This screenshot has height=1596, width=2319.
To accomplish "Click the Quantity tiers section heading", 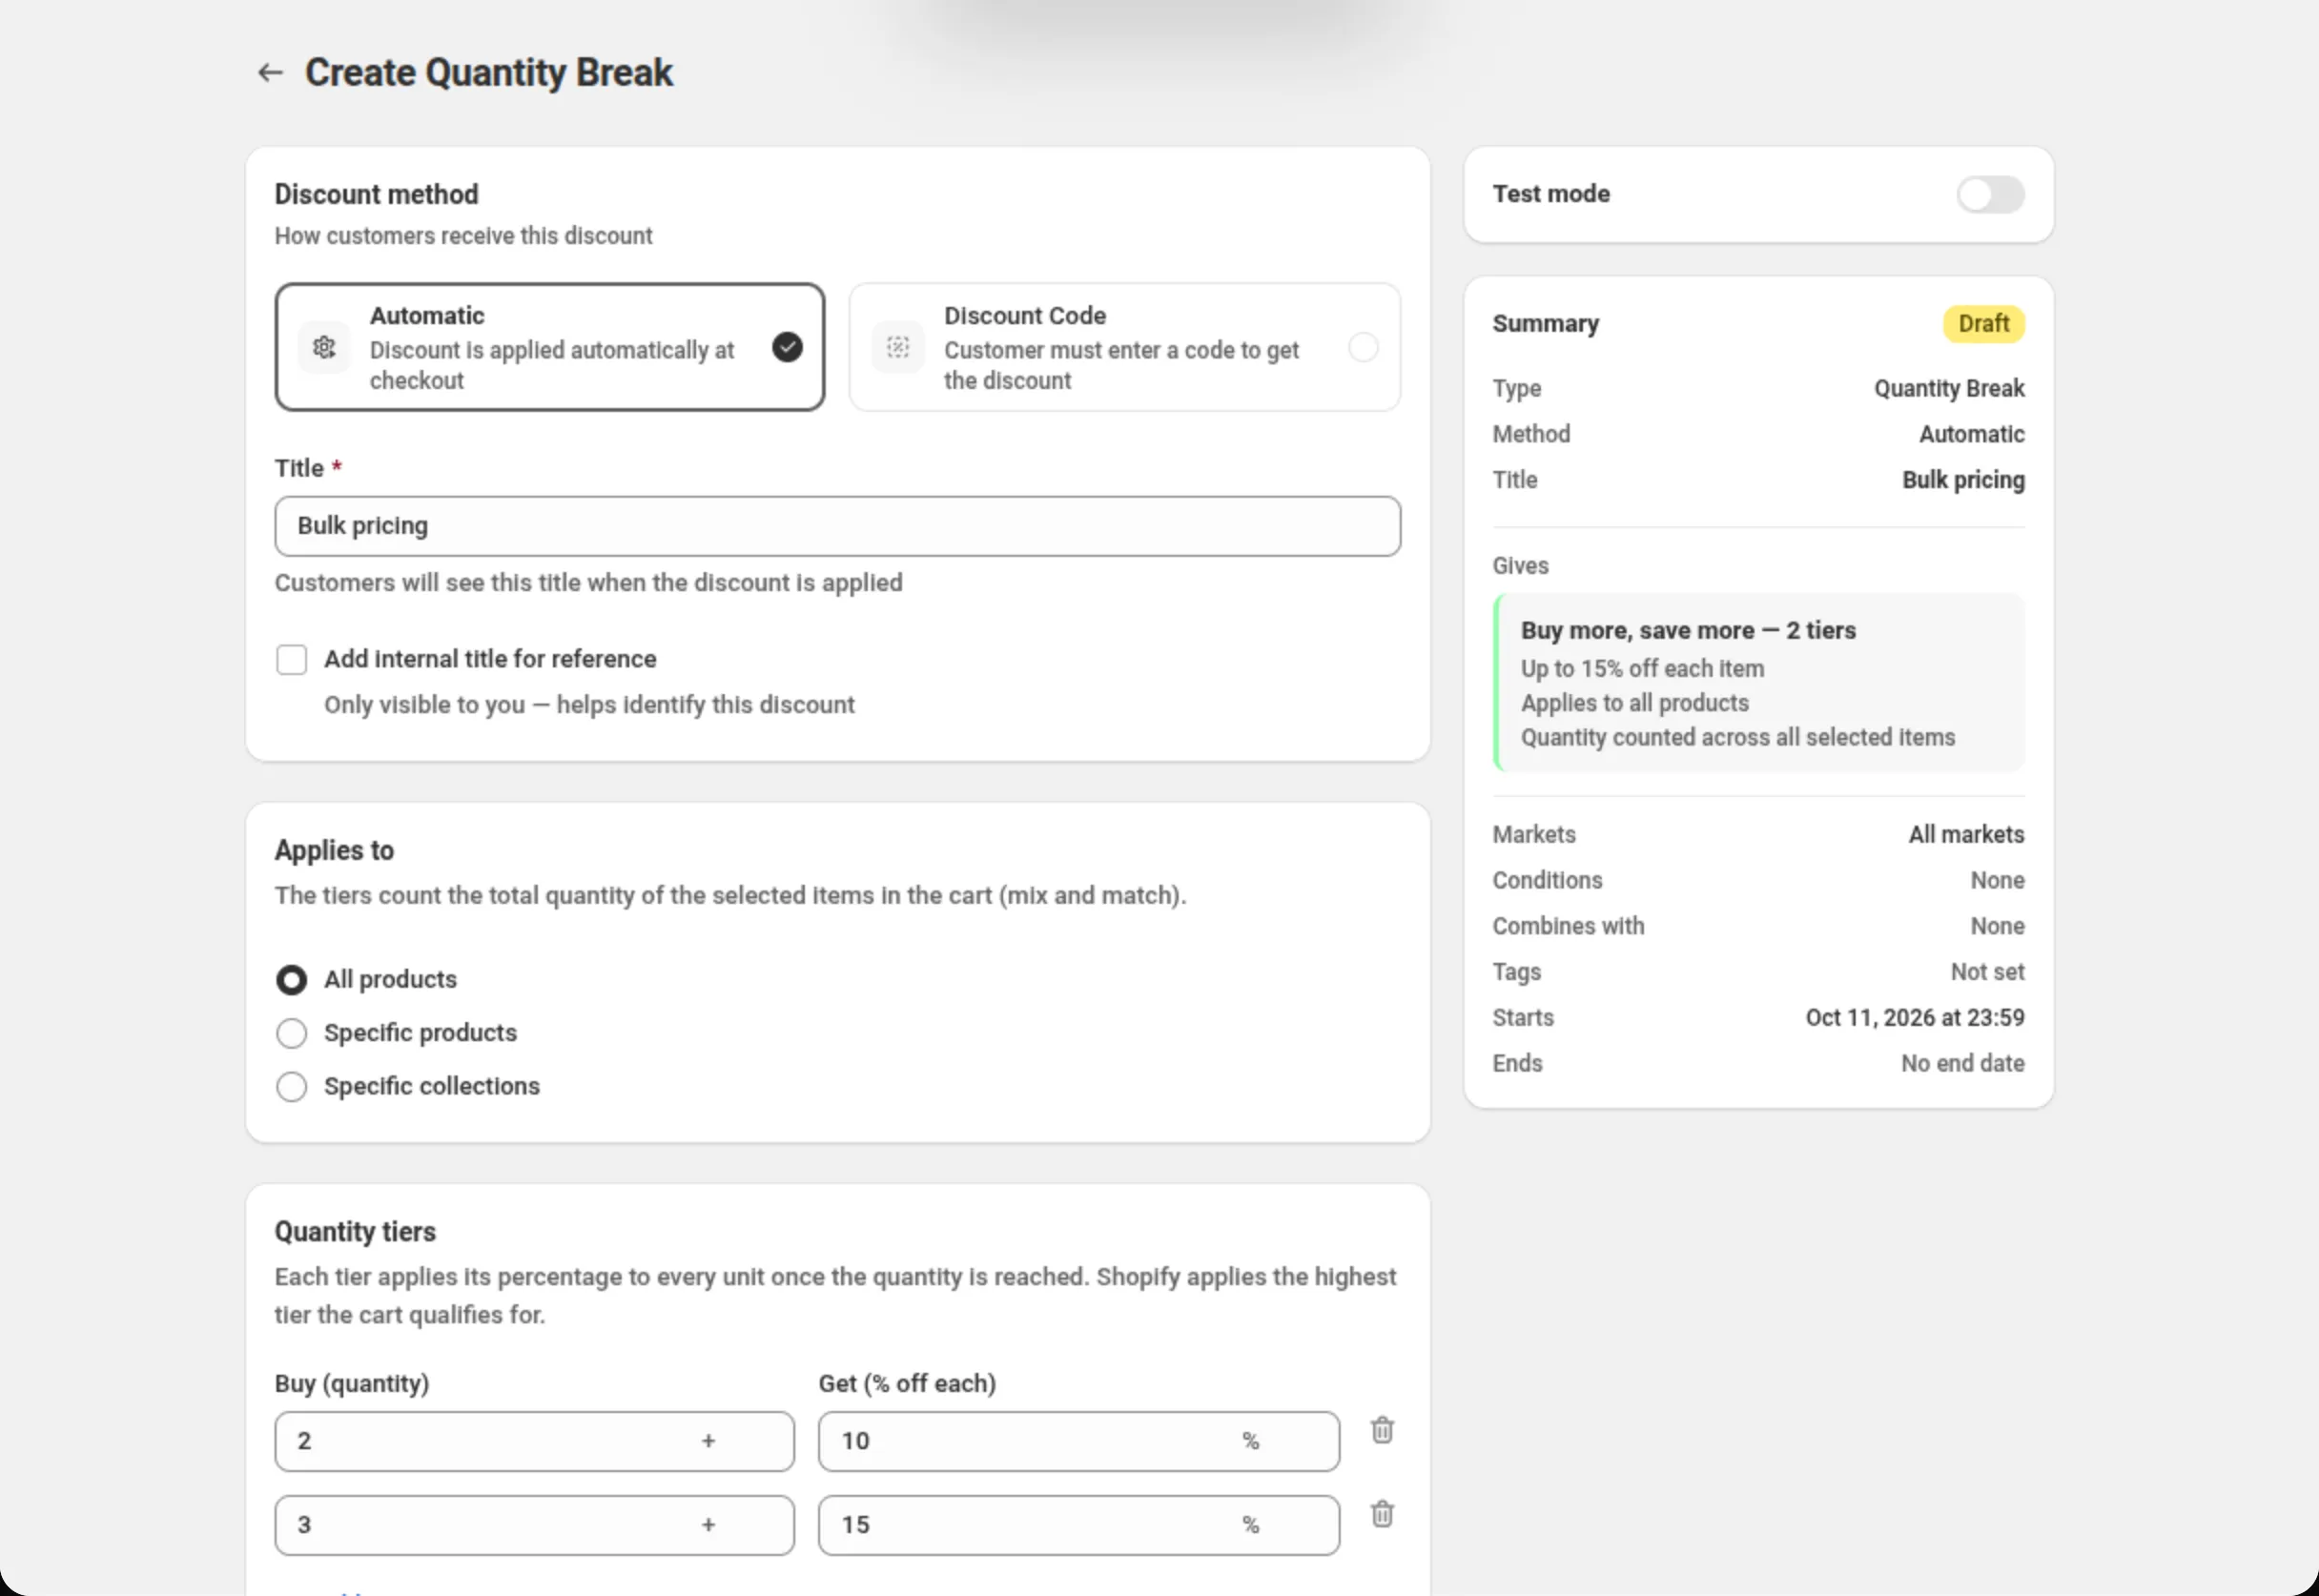I will tap(355, 1232).
